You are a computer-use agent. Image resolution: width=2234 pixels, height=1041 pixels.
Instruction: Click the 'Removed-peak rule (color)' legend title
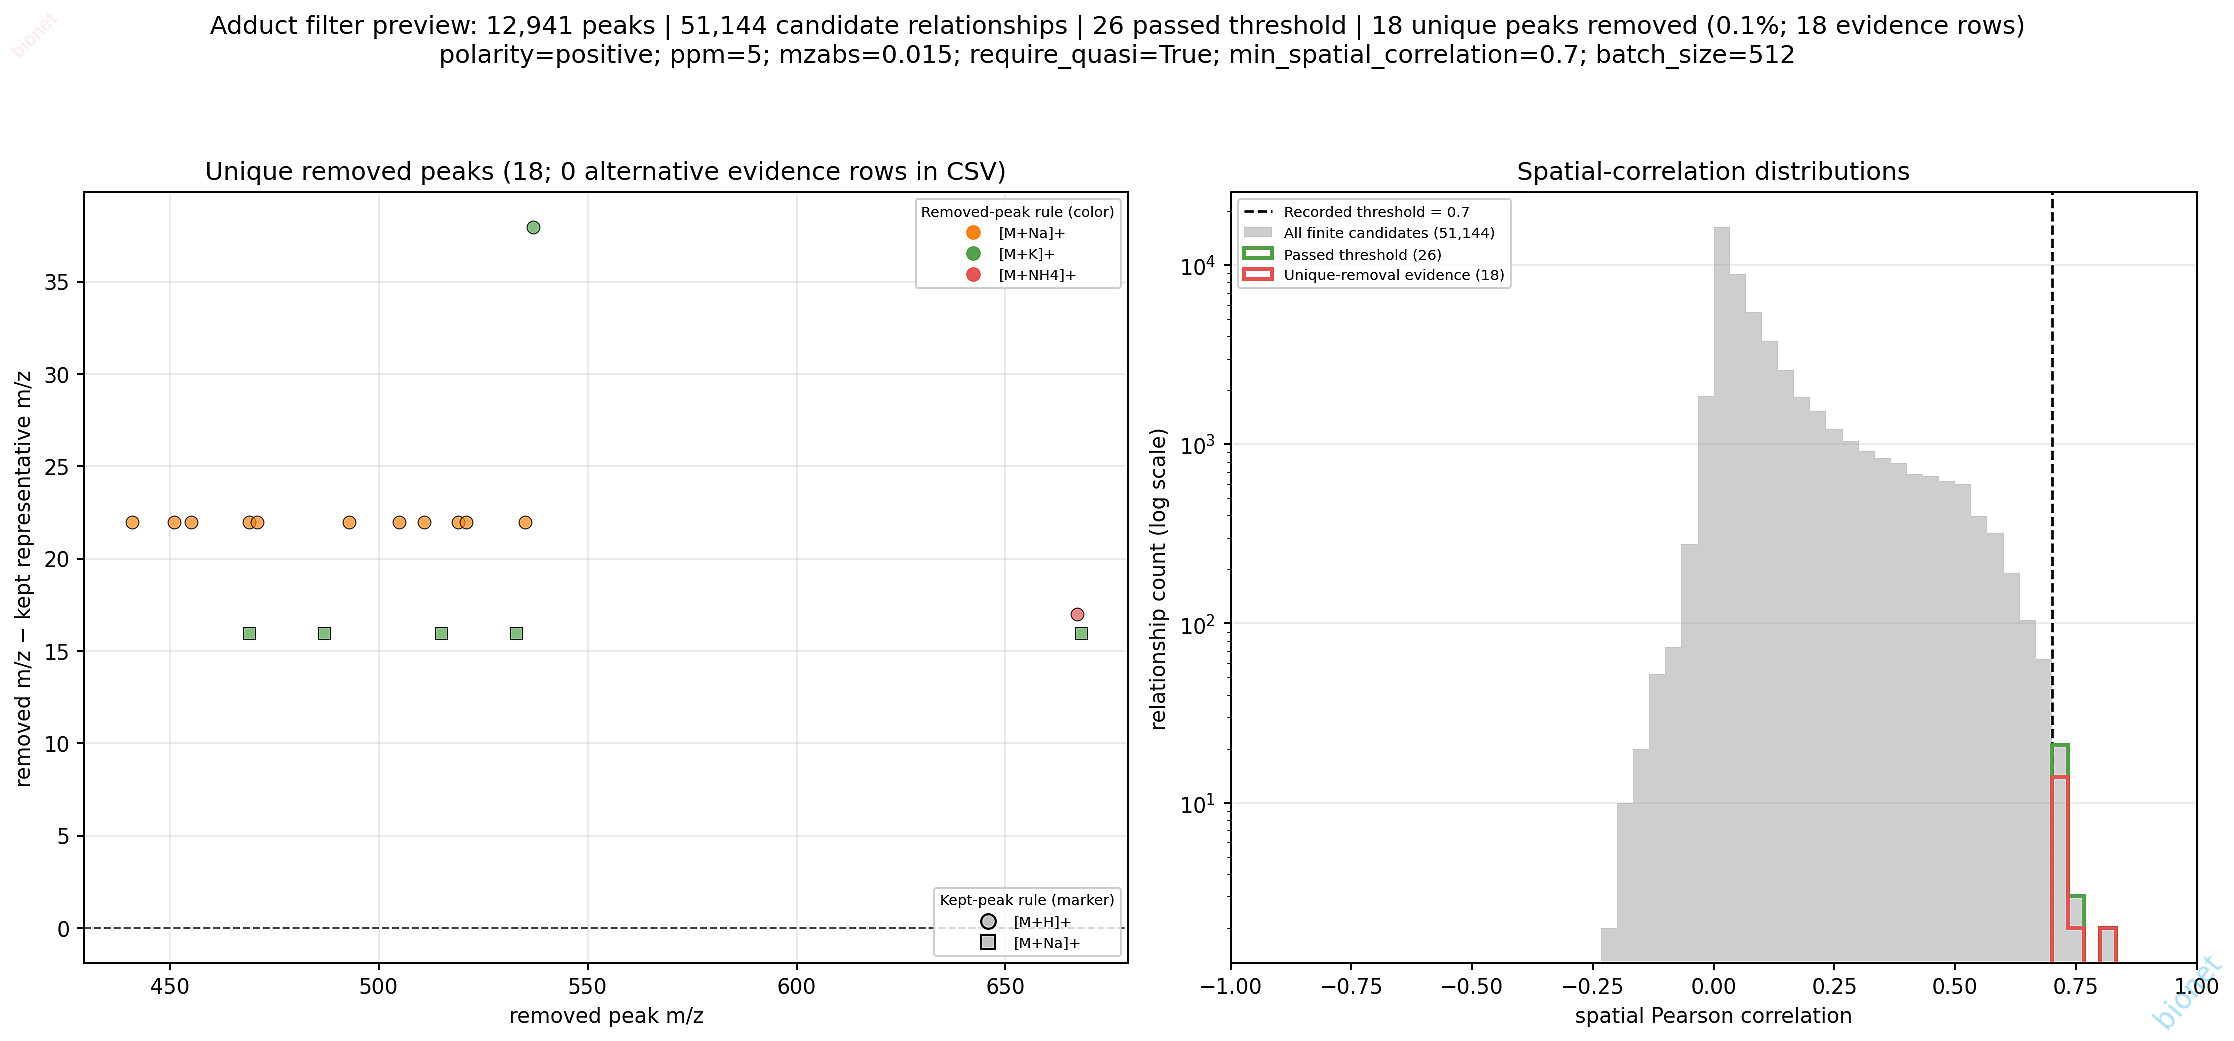point(1017,212)
